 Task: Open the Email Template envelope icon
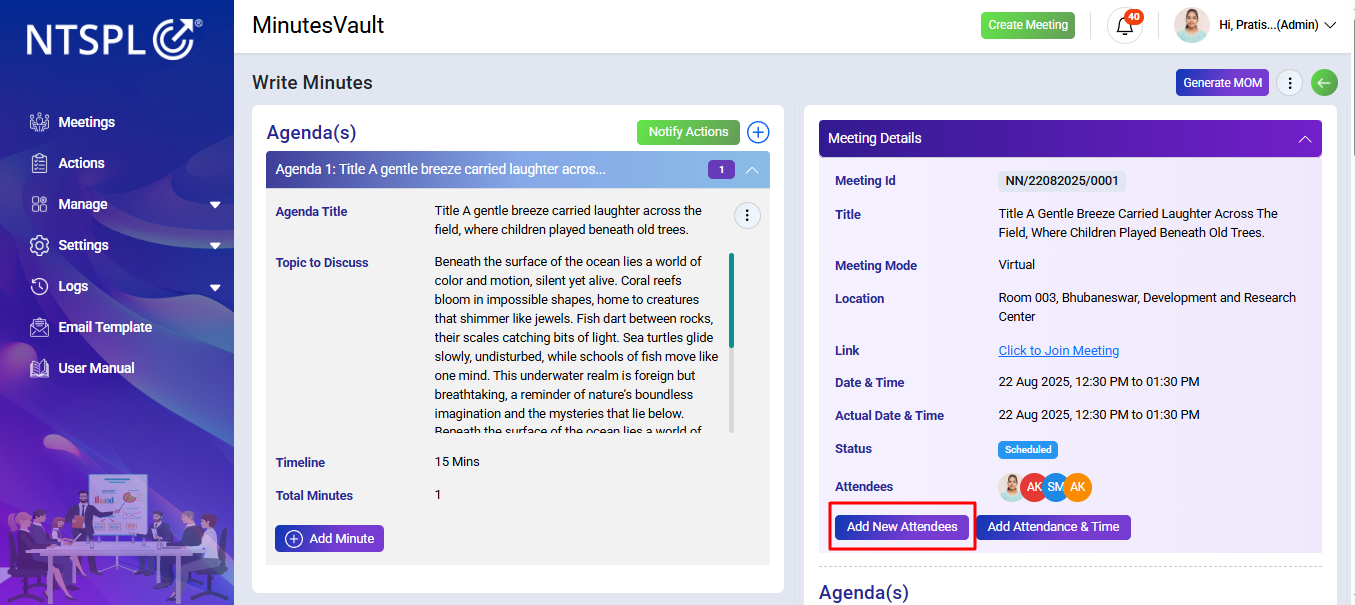(40, 327)
